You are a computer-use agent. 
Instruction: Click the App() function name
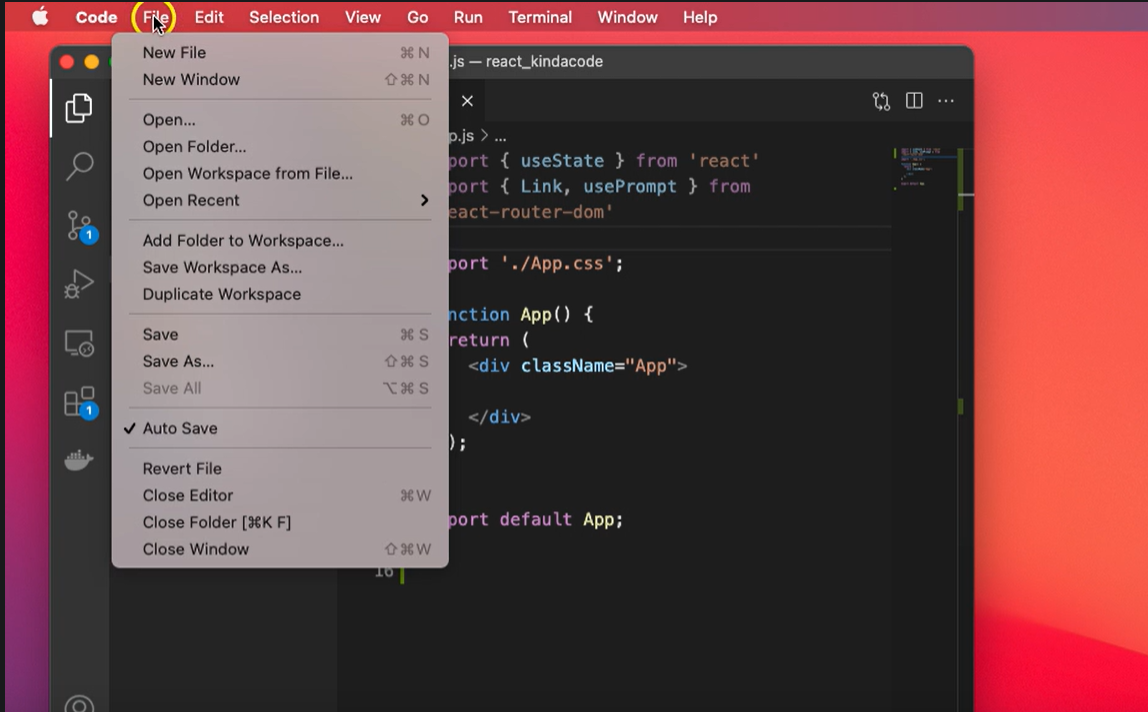pos(545,314)
